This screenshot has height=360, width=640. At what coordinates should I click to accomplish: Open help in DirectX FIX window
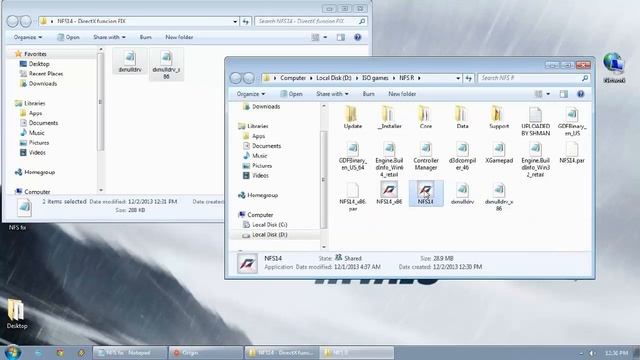358,37
